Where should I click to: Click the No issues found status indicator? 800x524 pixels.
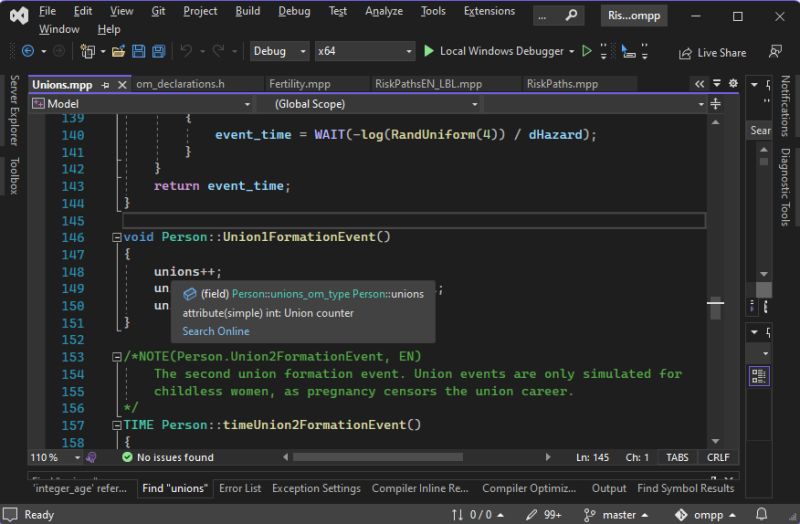pos(168,457)
